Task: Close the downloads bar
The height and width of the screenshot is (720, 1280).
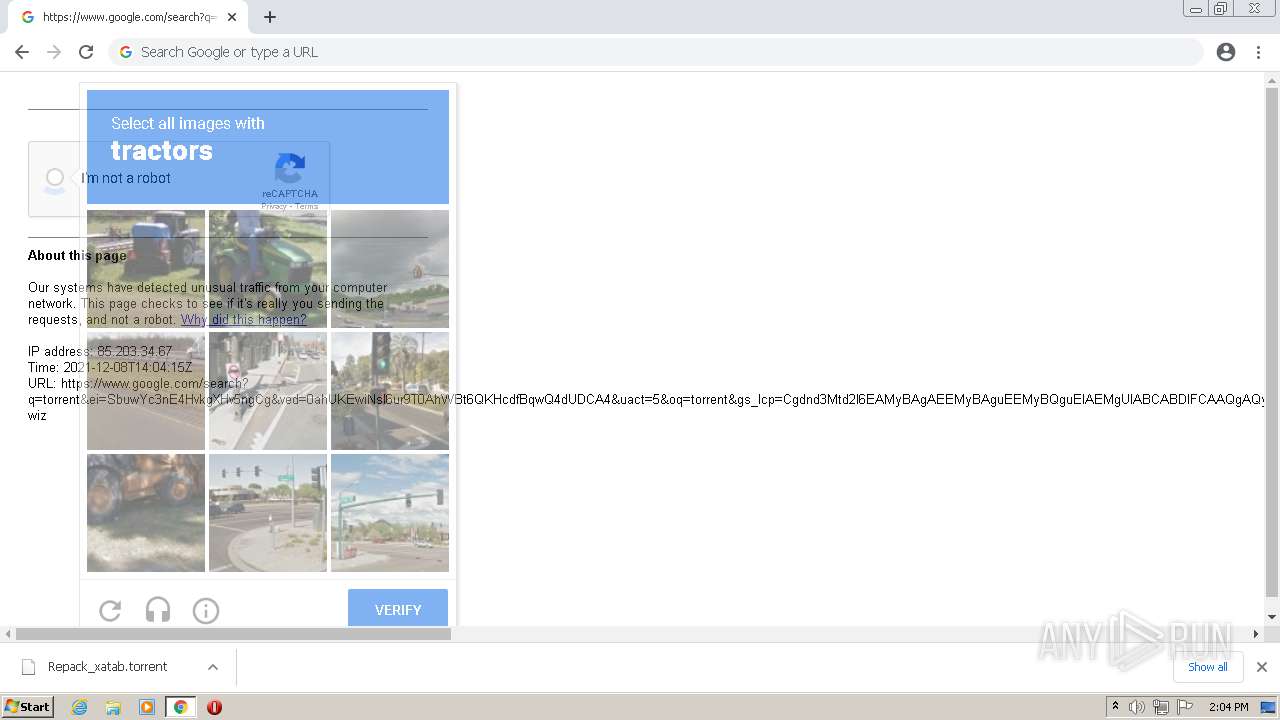Action: click(1262, 667)
